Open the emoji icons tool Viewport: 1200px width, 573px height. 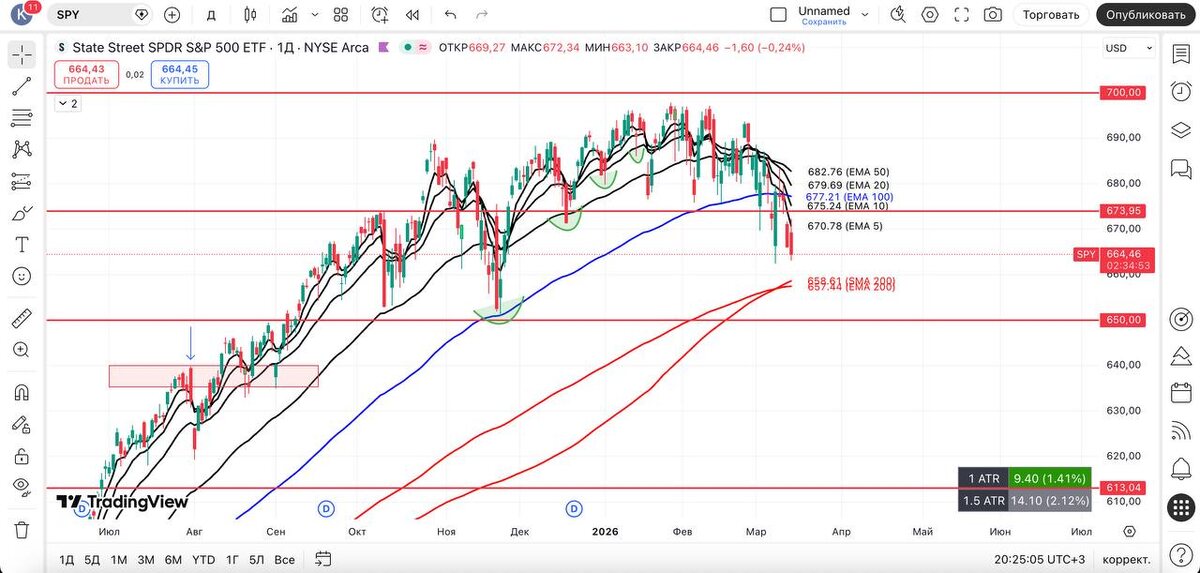click(x=21, y=275)
